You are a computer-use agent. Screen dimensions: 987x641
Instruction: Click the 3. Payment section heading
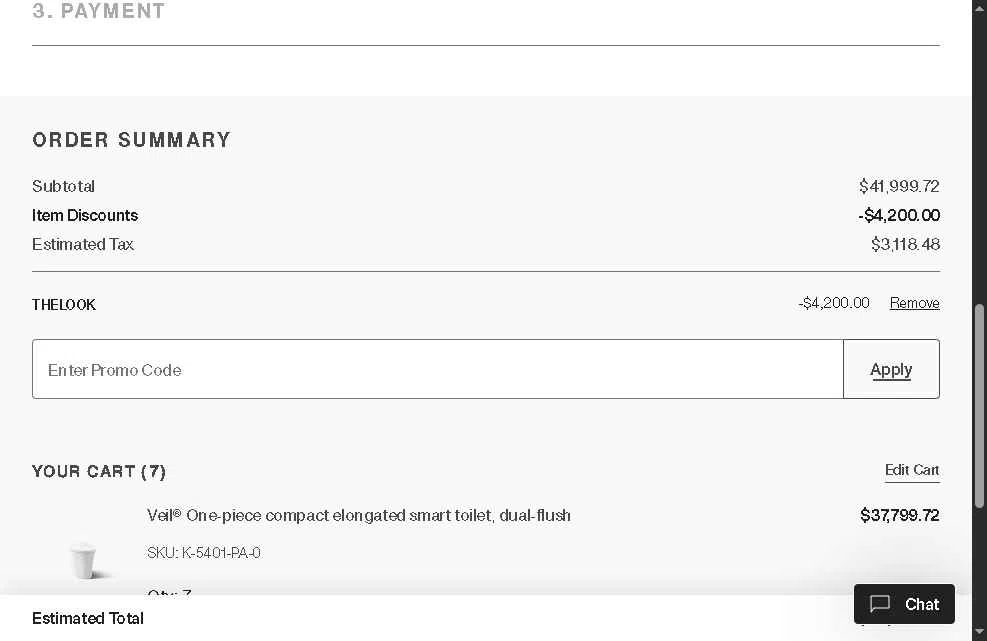coord(99,12)
